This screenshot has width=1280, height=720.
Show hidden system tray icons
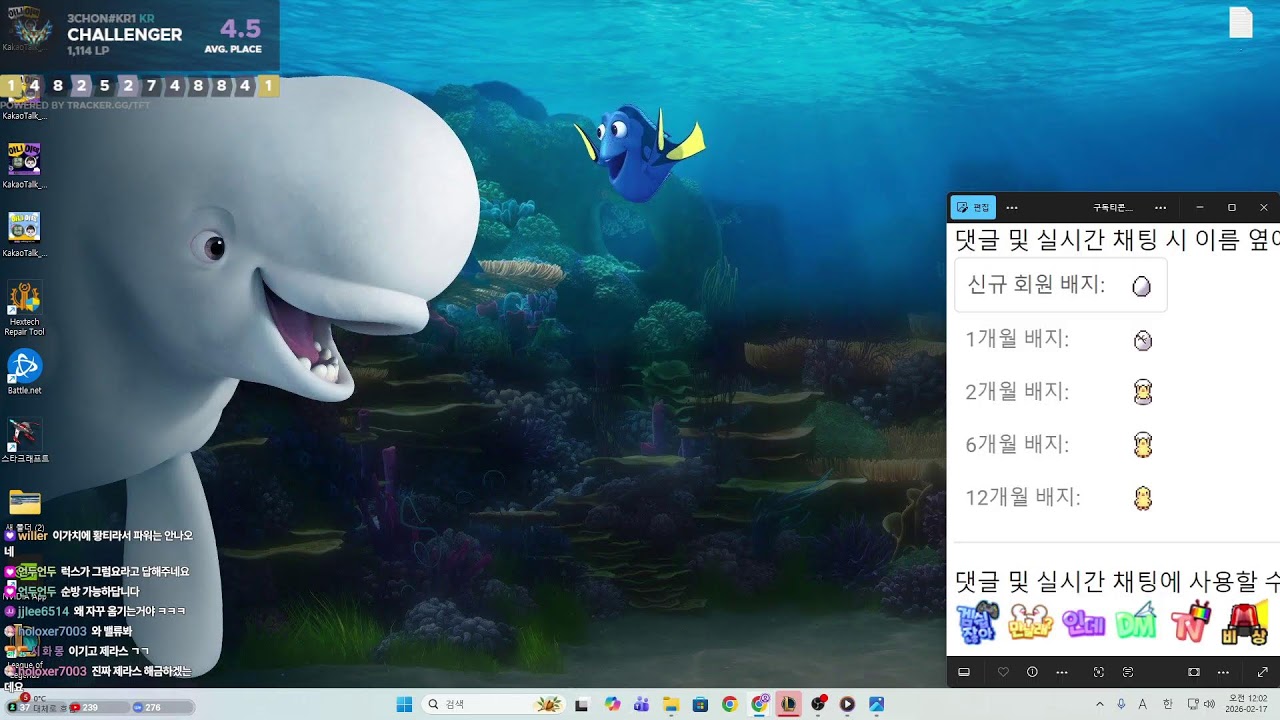(1100, 704)
